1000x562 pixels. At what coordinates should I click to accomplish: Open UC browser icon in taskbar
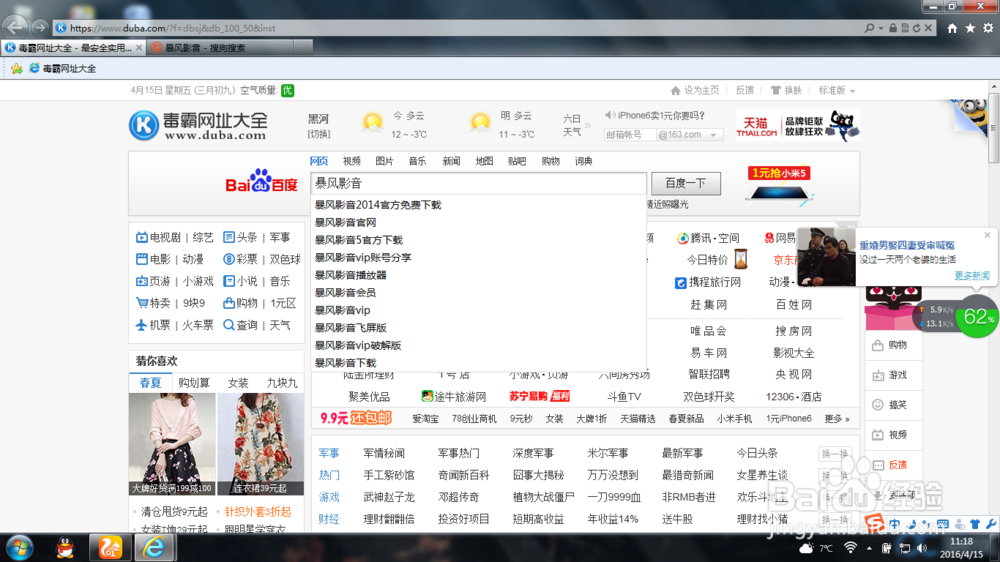tap(110, 548)
